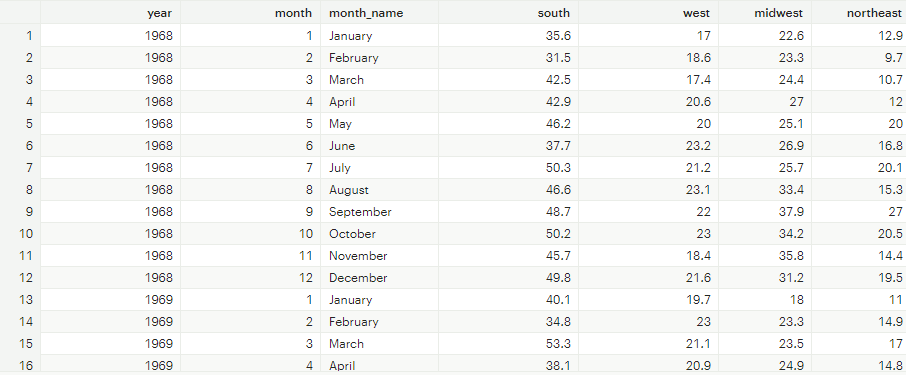
Task: Select the south value 53.3 cell
Action: 508,344
